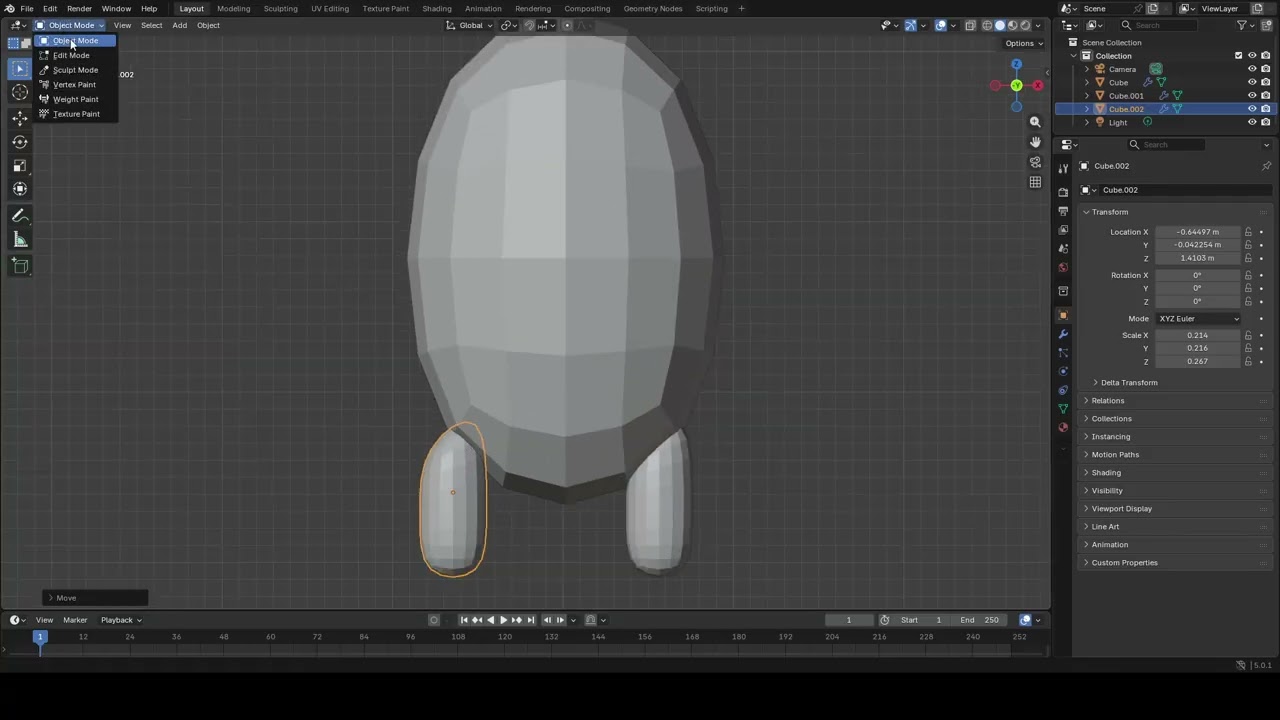Viewport: 1280px width, 720px height.
Task: Hide the Camera object via eye icon
Action: click(x=1252, y=69)
